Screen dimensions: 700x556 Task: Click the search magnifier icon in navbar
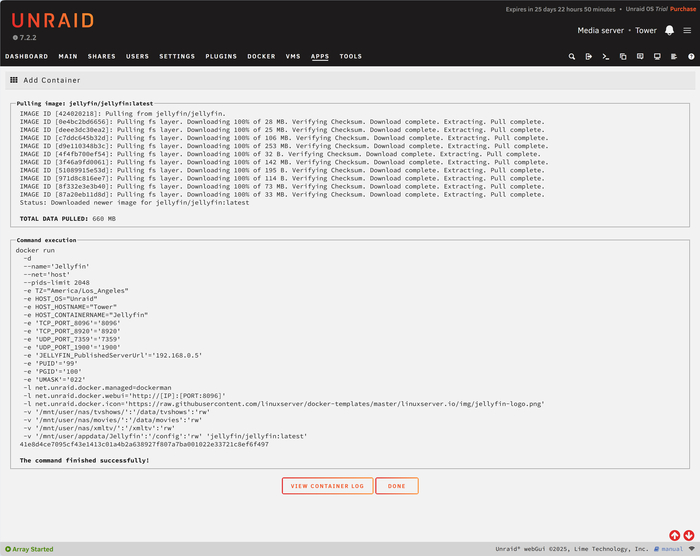(x=572, y=57)
